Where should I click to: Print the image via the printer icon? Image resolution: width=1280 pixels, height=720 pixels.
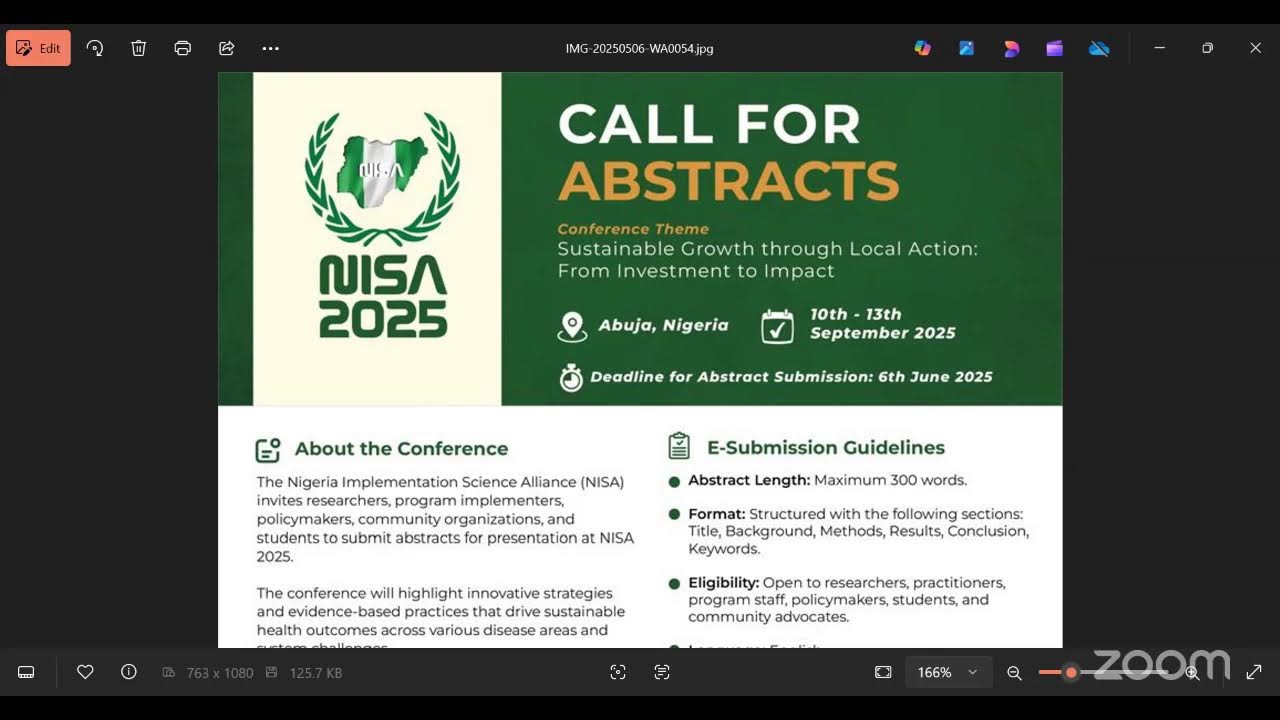[x=183, y=48]
